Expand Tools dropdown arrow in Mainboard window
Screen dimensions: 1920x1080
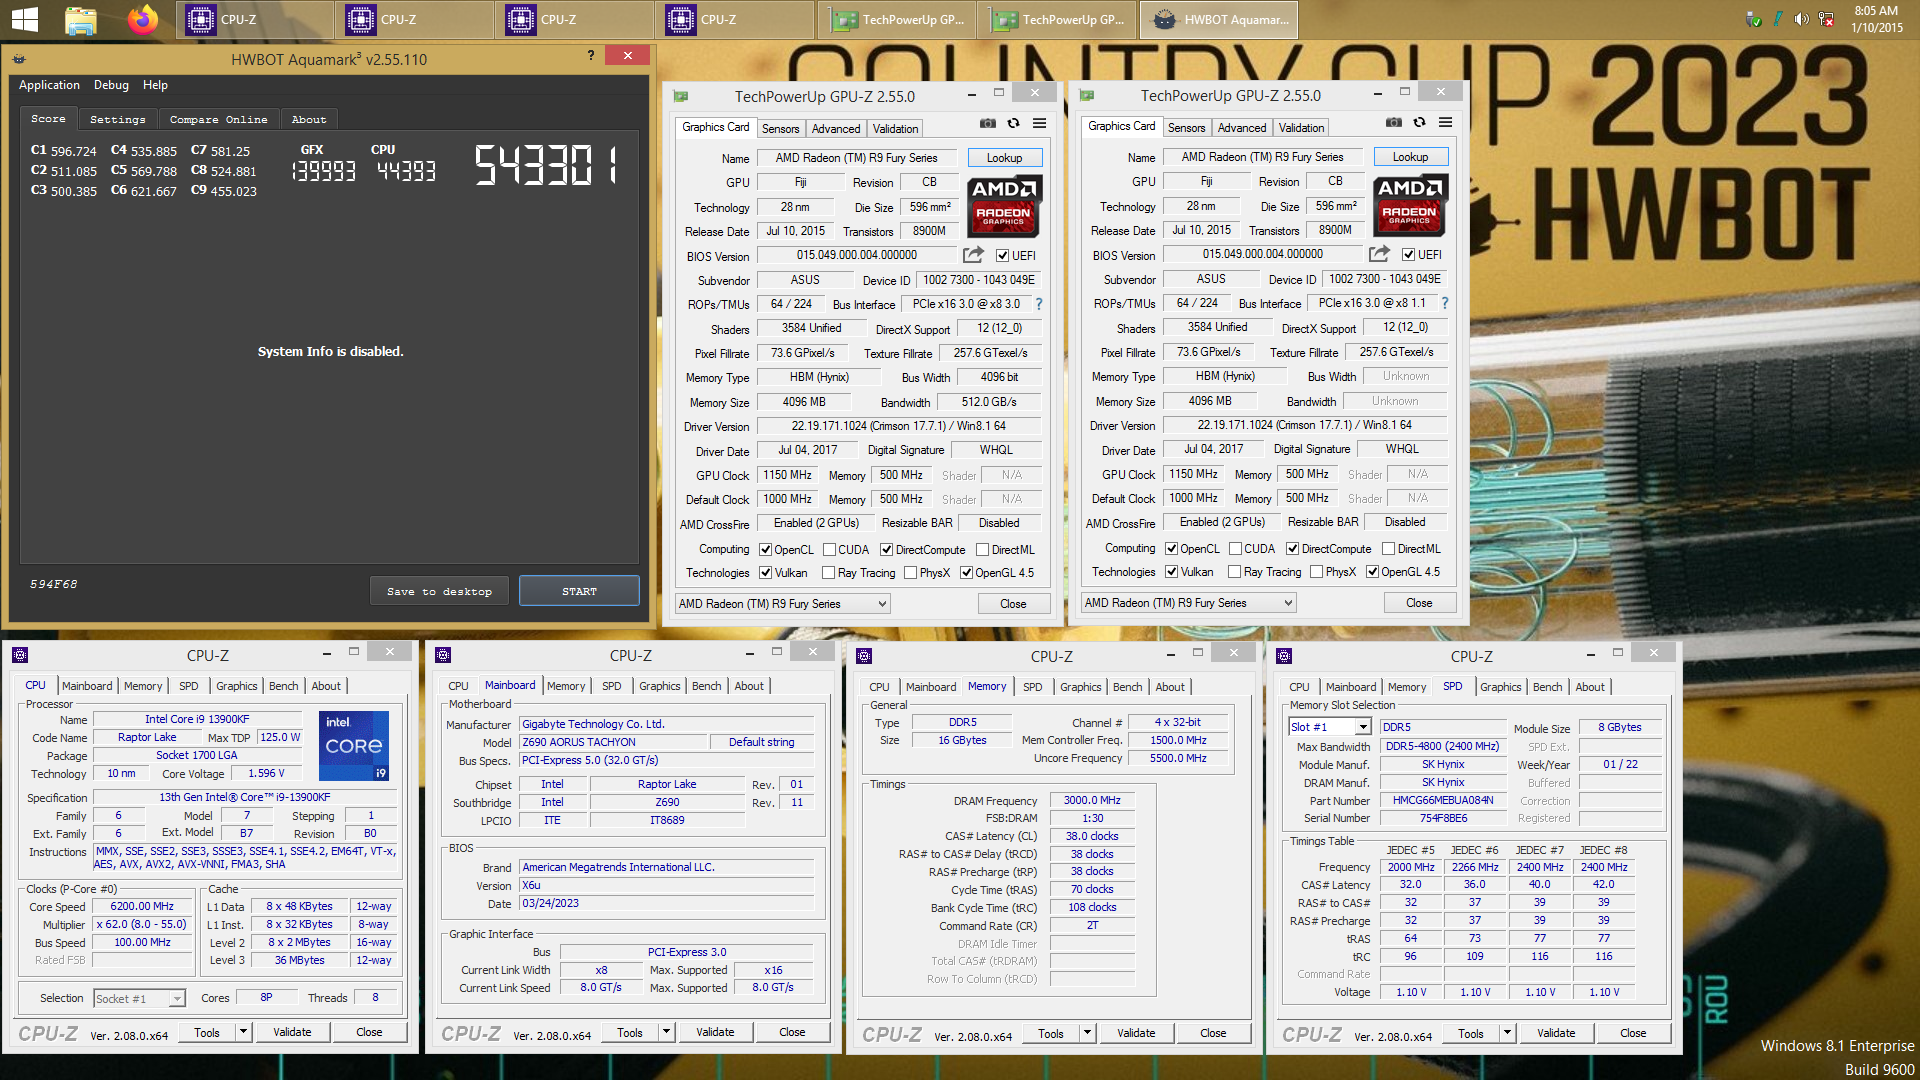(x=666, y=1032)
